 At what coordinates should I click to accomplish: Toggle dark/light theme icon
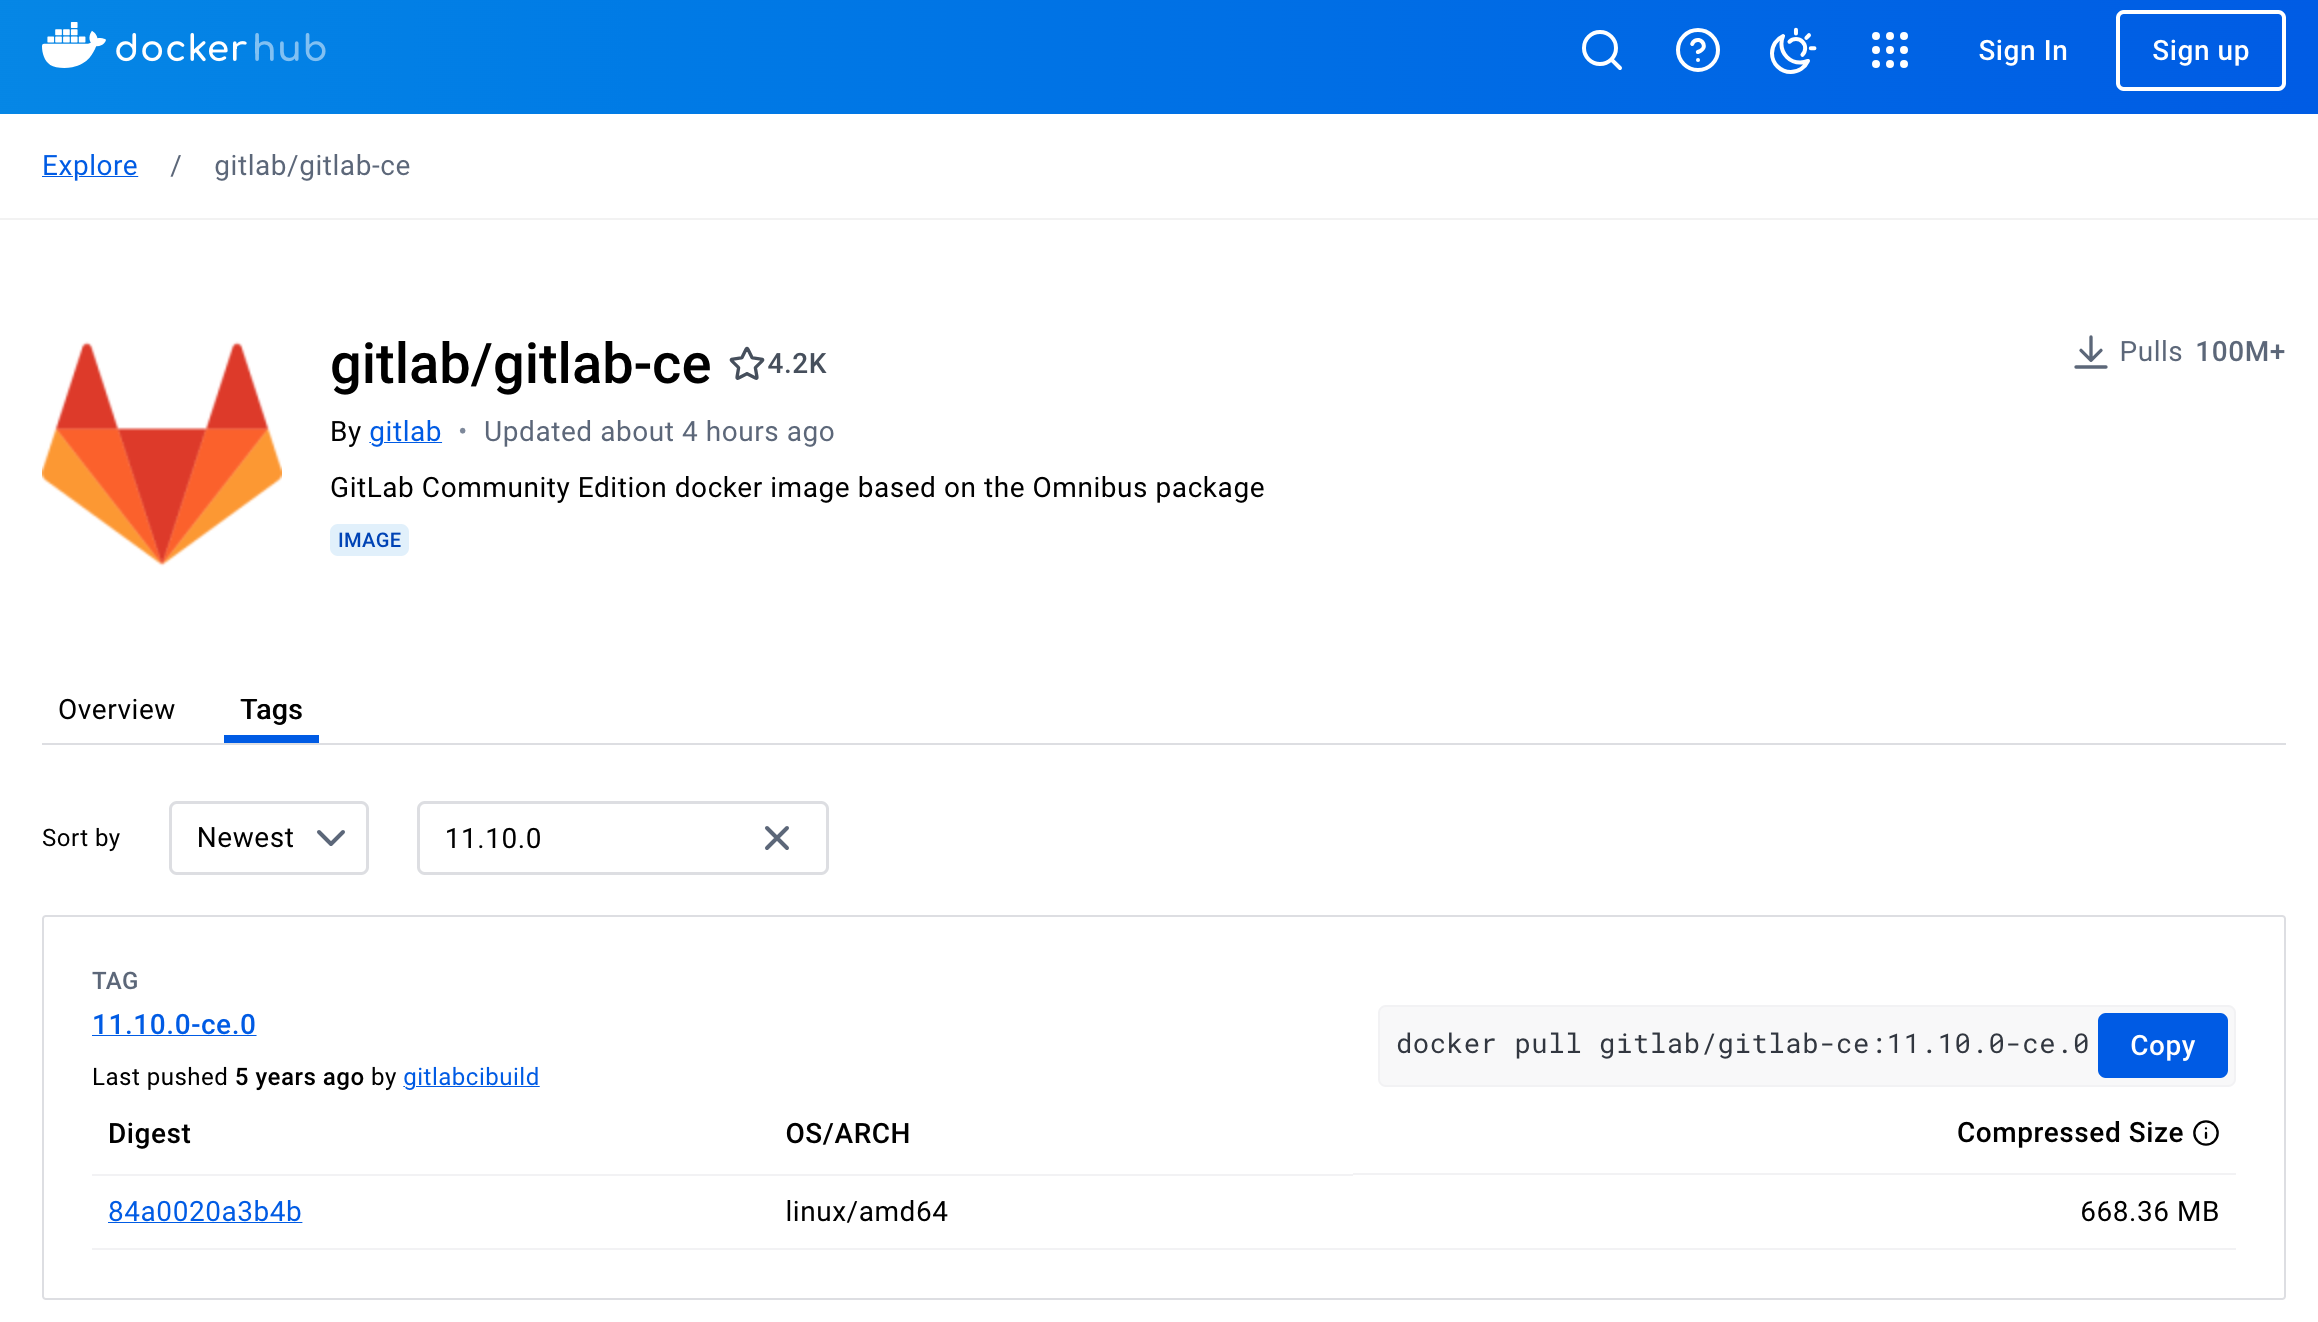click(1792, 50)
